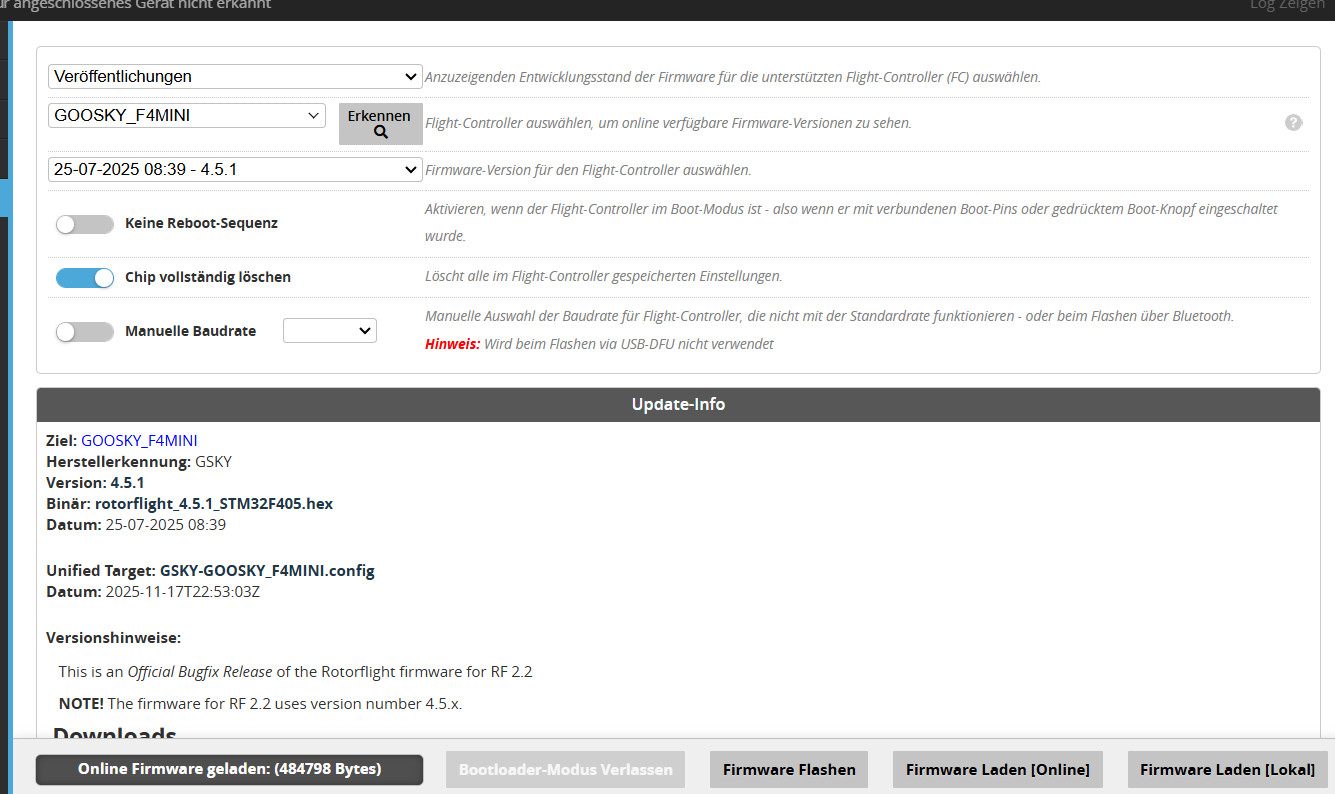Click the help question mark icon

point(1293,122)
